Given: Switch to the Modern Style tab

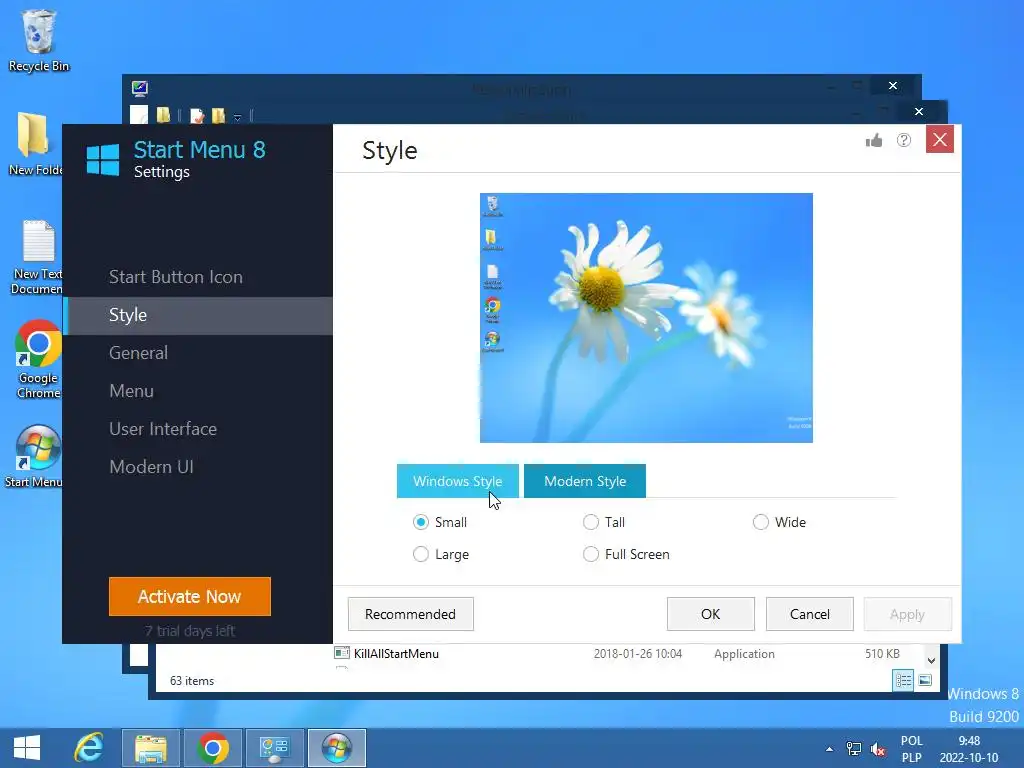Looking at the screenshot, I should click(x=585, y=481).
